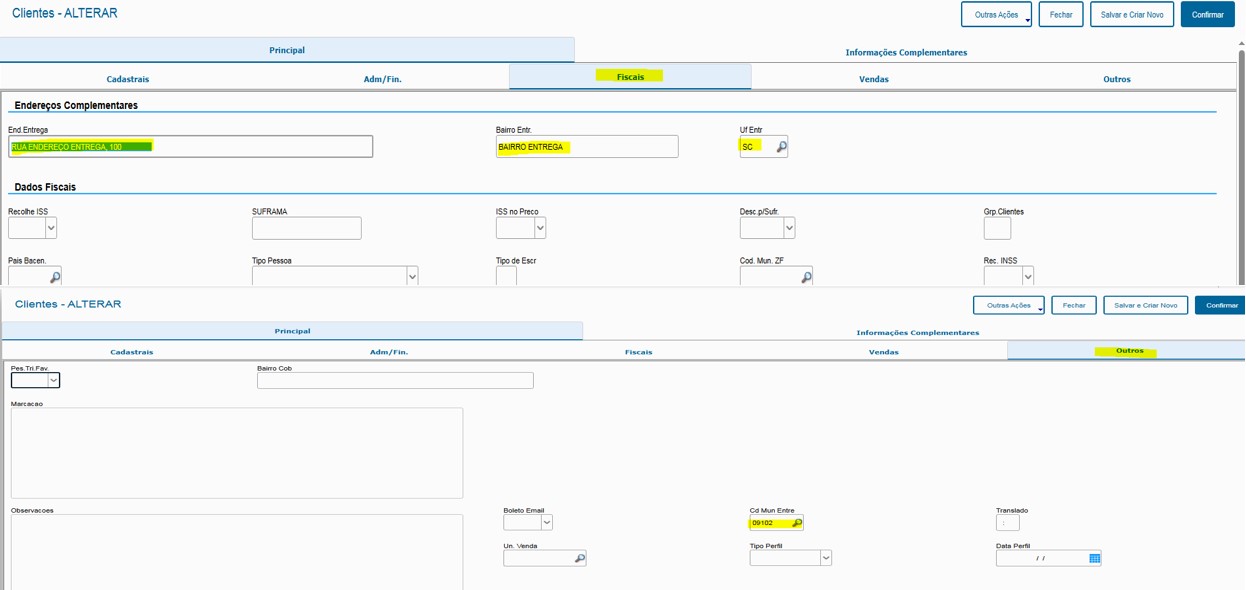
Task: Click the Translado time field
Action: click(1008, 523)
